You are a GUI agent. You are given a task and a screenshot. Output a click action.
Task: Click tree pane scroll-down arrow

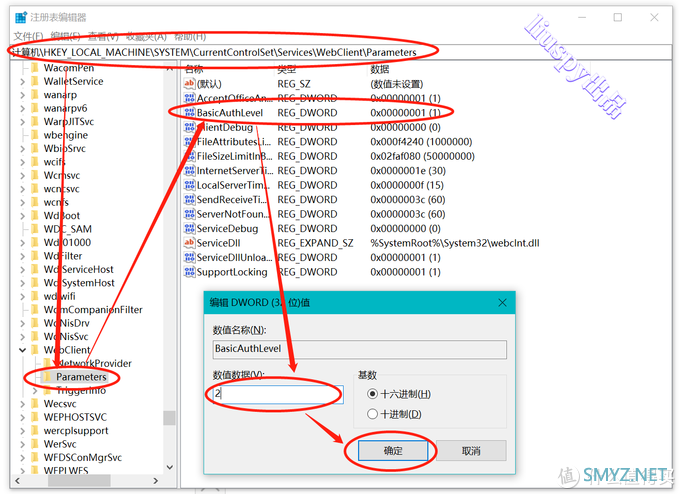170,467
